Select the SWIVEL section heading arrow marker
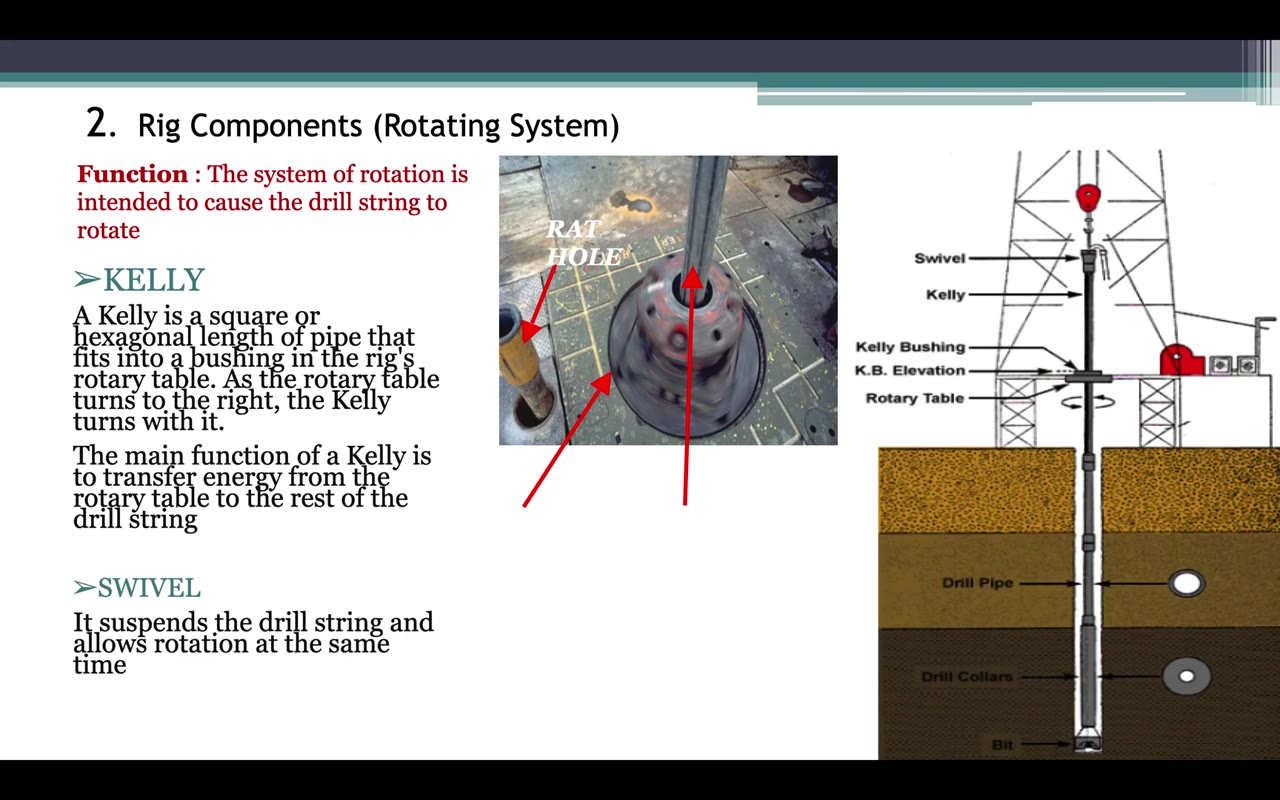This screenshot has height=800, width=1280. tap(84, 588)
